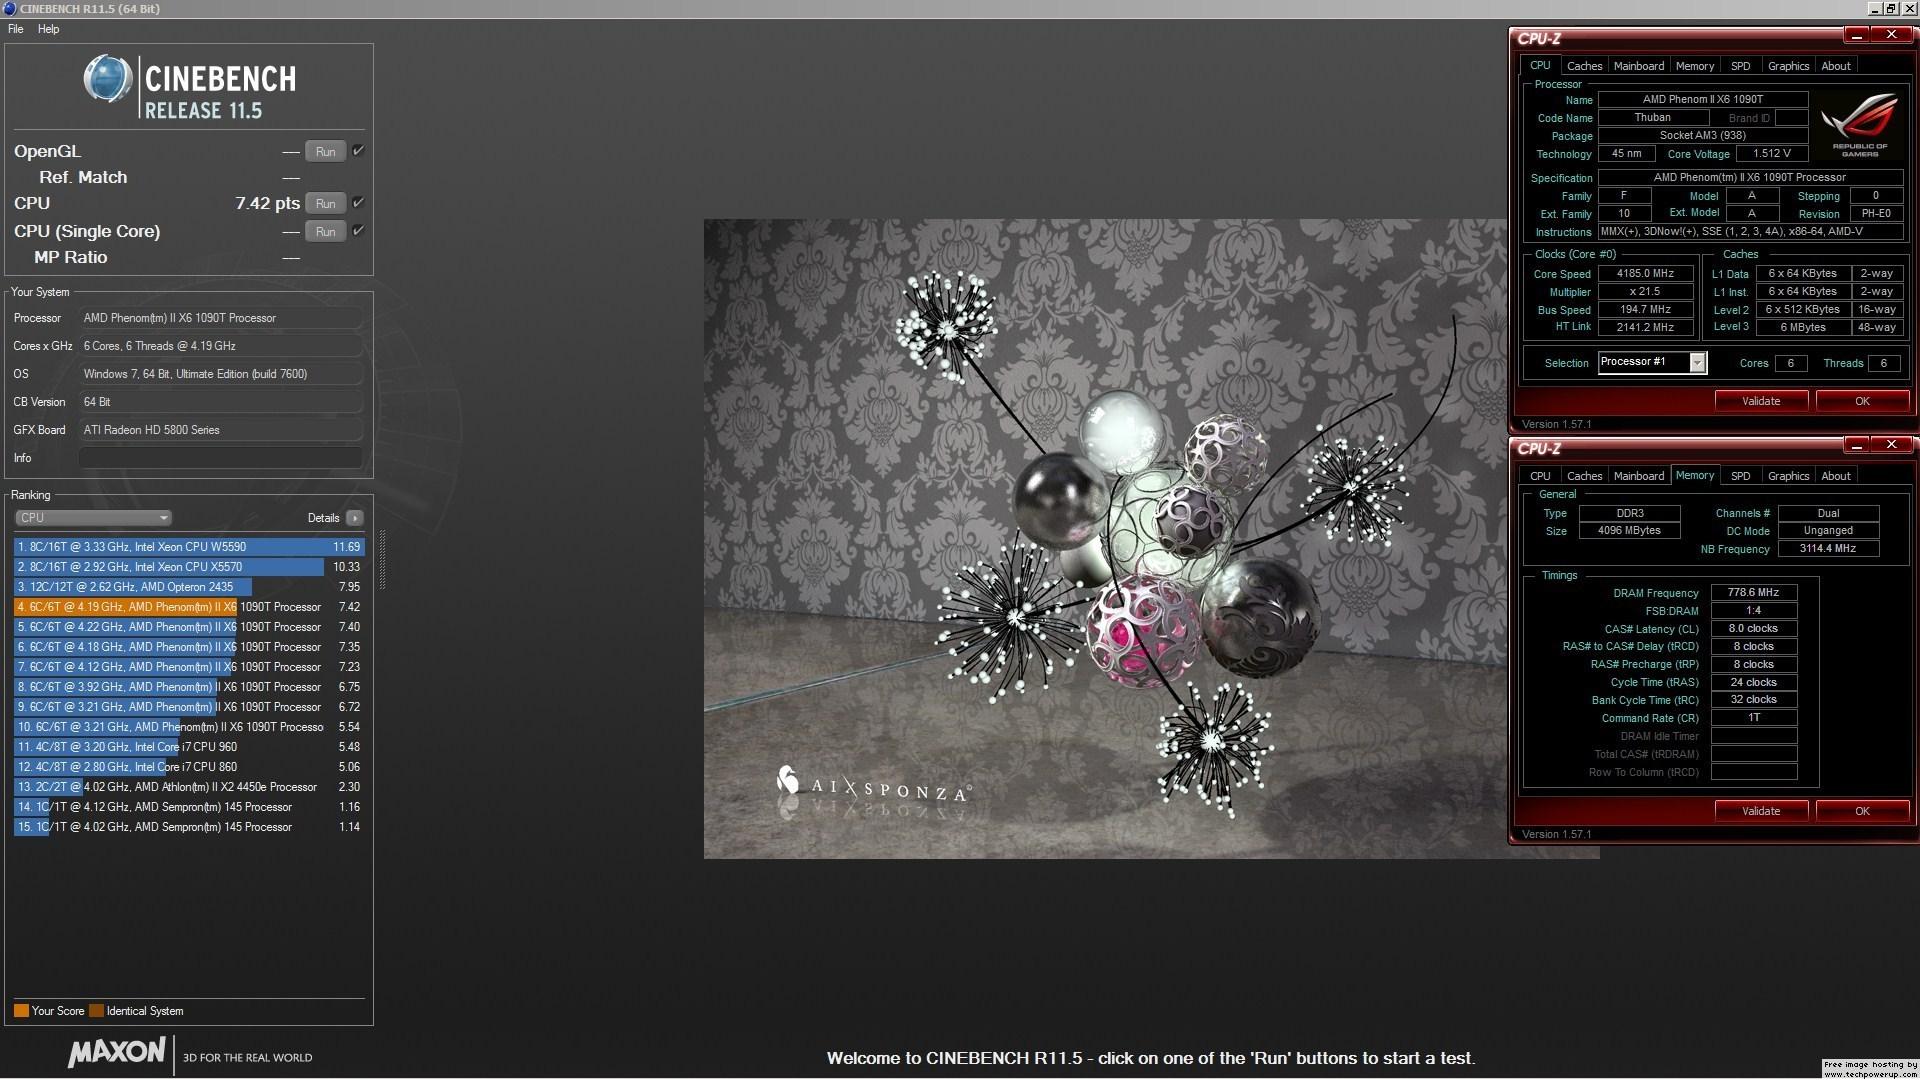Open Caches tab in bottom CPU-Z window
The height and width of the screenshot is (1080, 1920).
click(1584, 476)
